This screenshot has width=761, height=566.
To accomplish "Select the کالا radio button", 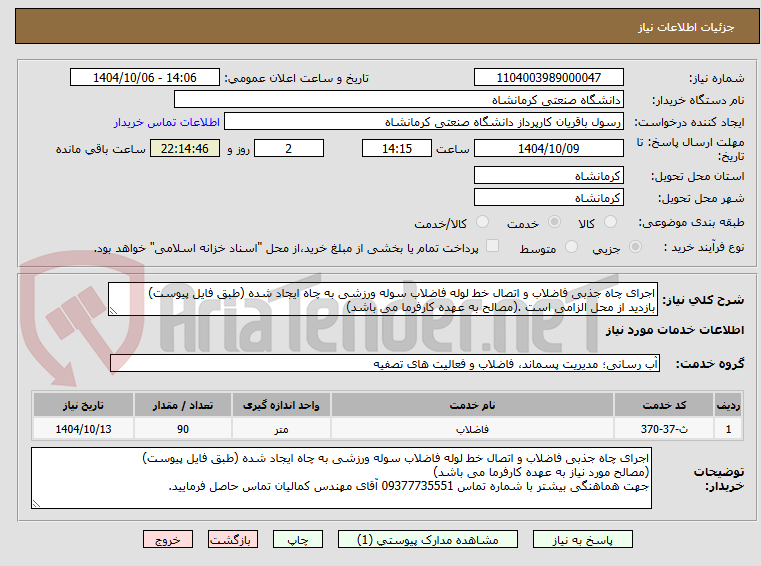I will (x=610, y=222).
